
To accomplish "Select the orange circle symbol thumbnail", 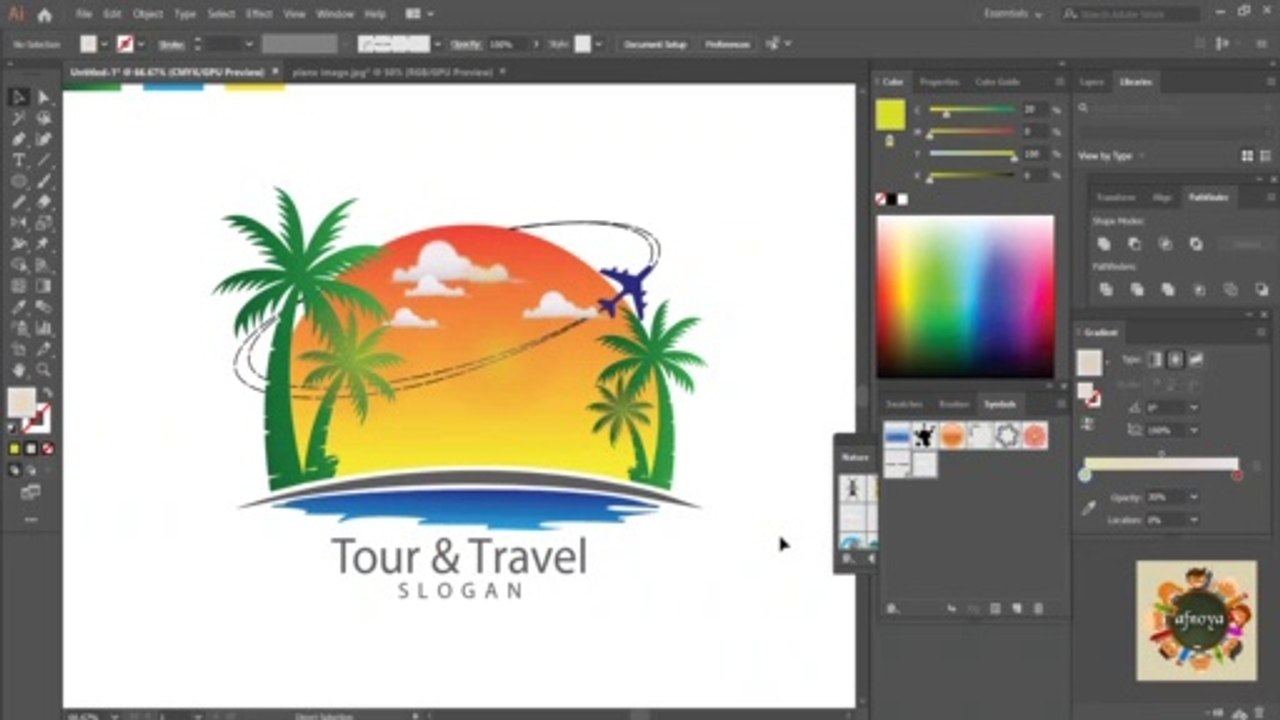I will 953,435.
